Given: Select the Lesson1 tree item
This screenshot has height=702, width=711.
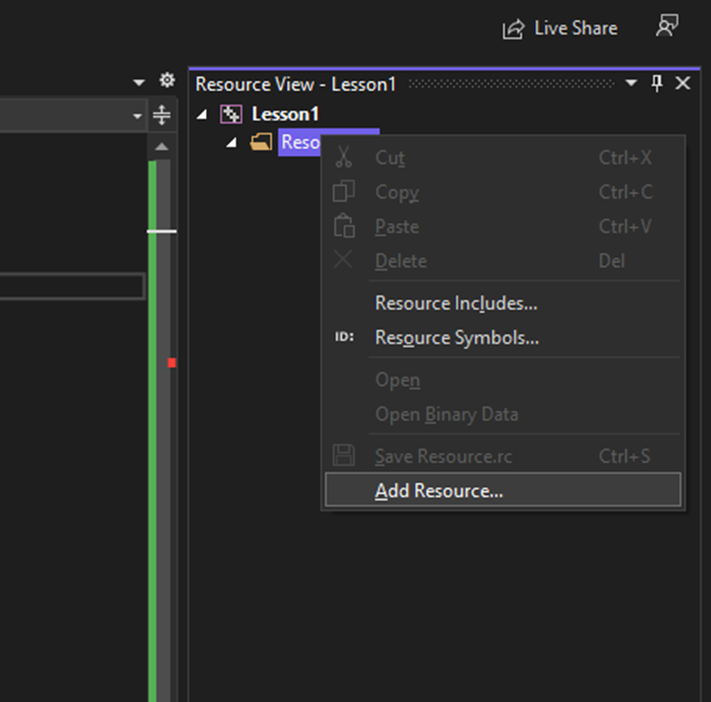Looking at the screenshot, I should 285,114.
